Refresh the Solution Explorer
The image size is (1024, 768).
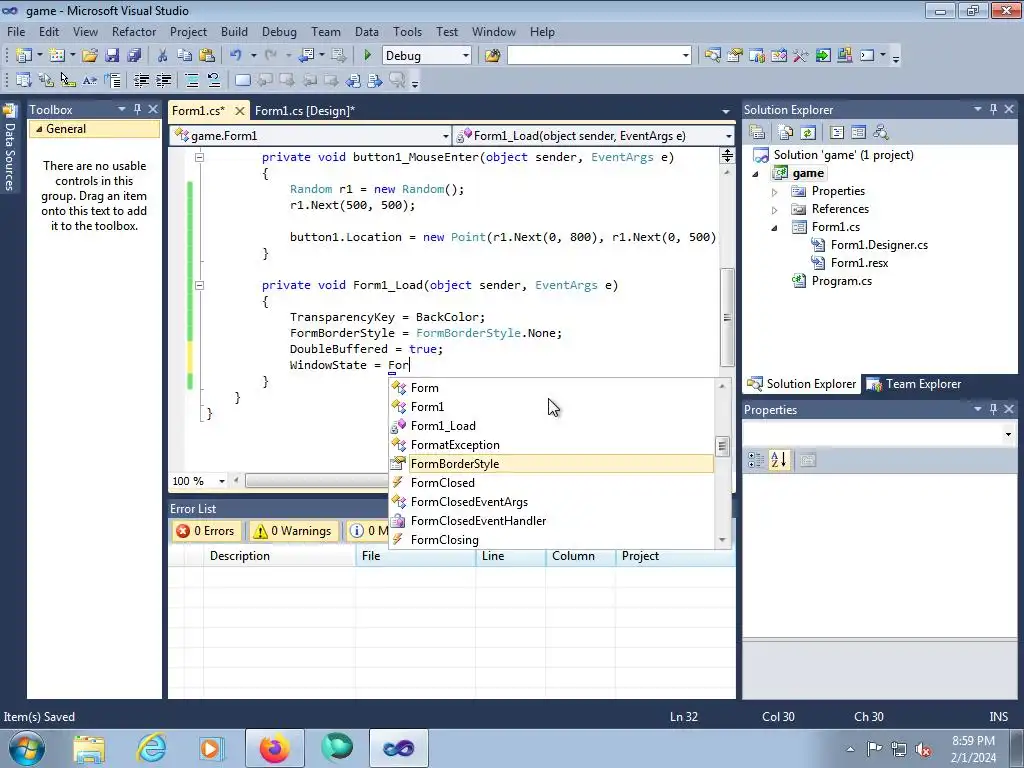click(x=808, y=133)
